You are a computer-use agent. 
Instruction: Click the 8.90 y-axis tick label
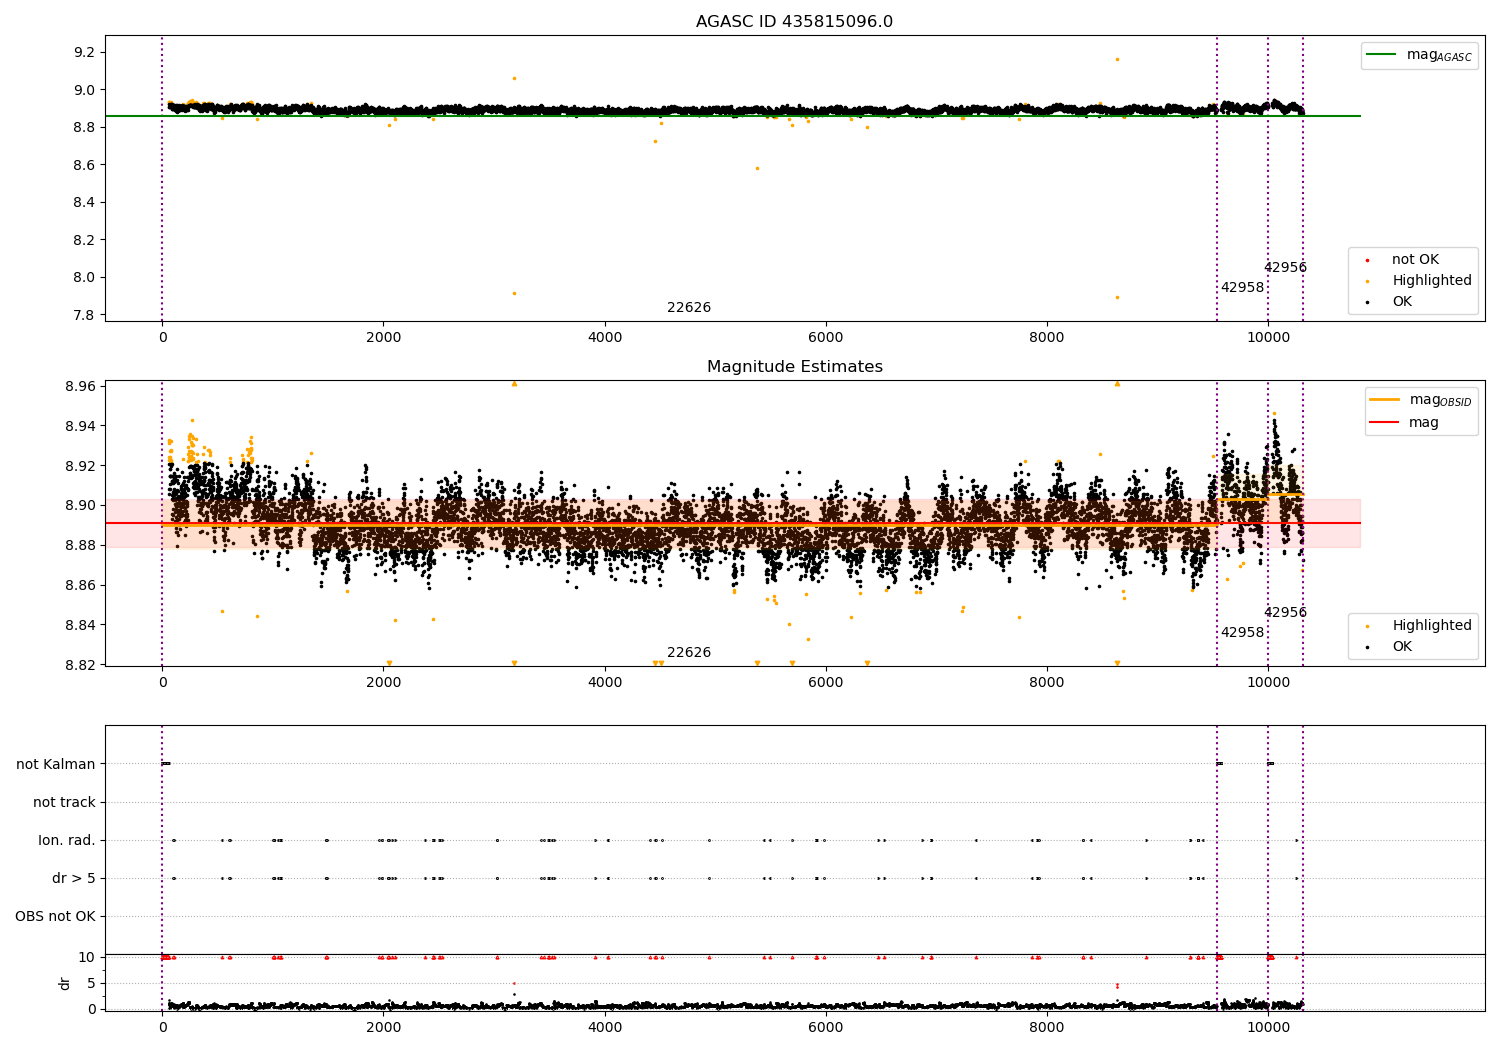(80, 506)
